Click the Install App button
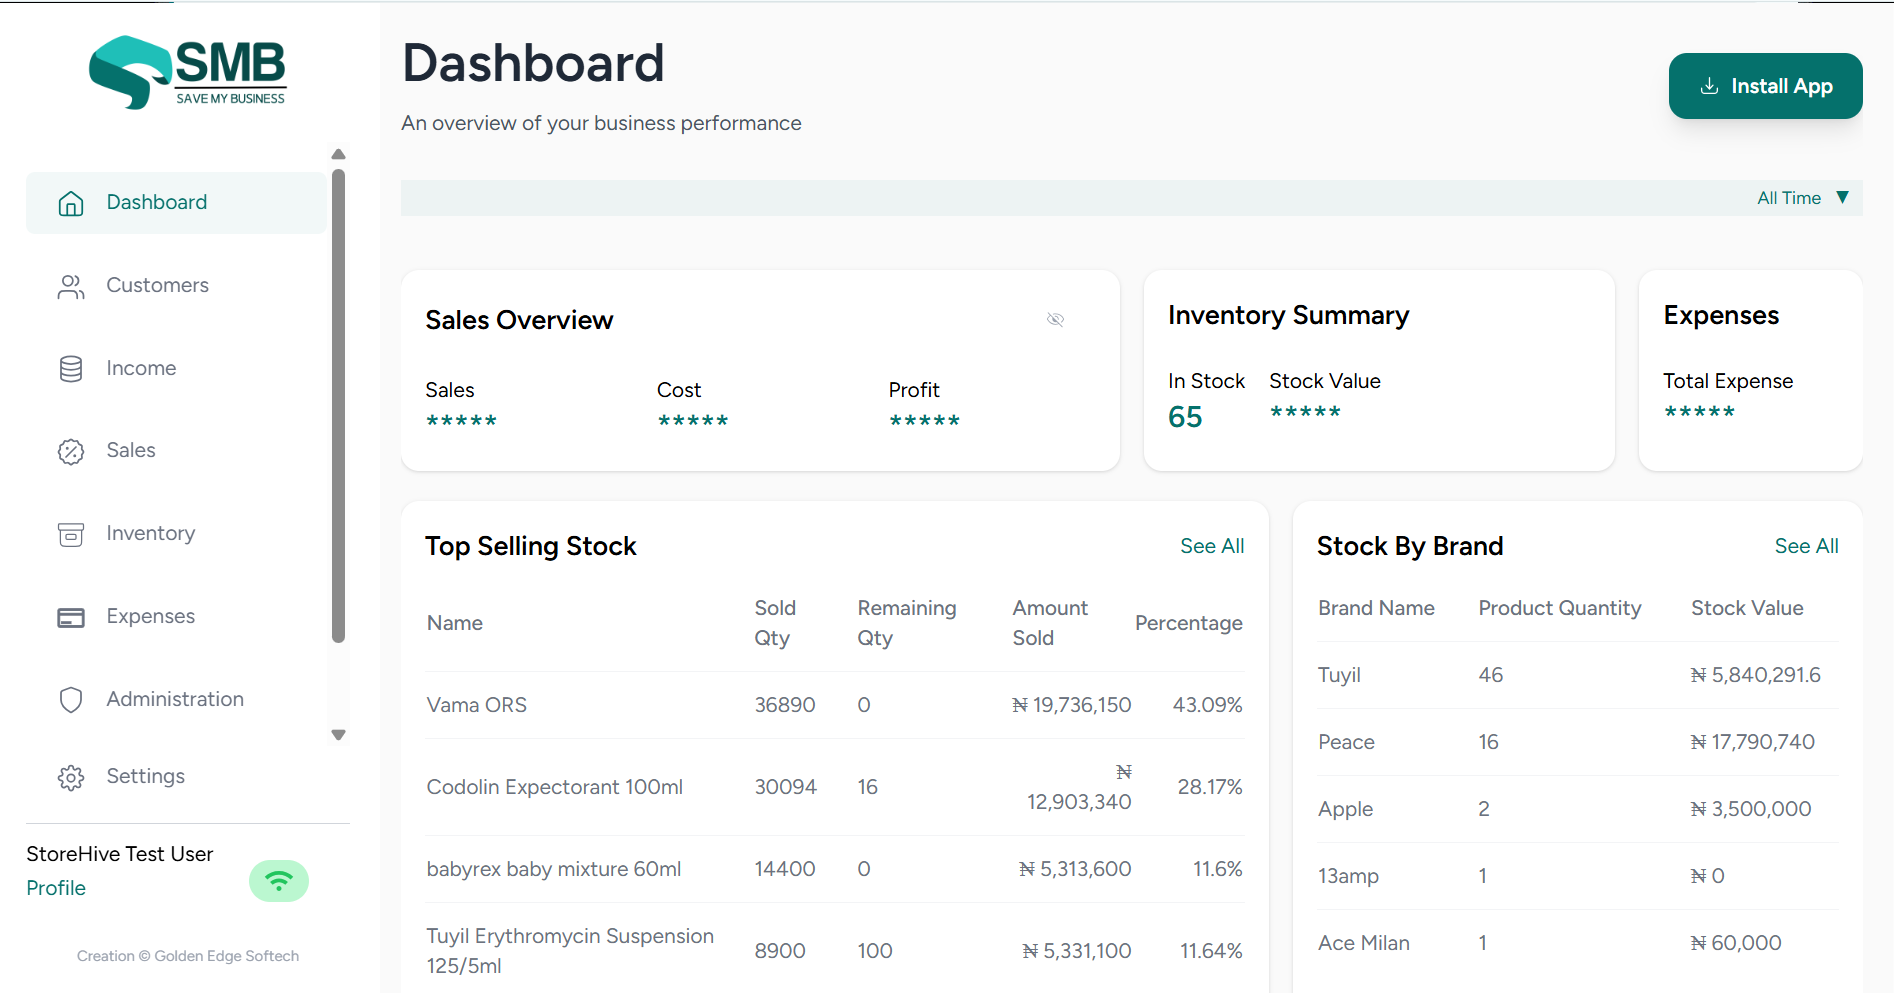This screenshot has height=993, width=1894. [1765, 86]
